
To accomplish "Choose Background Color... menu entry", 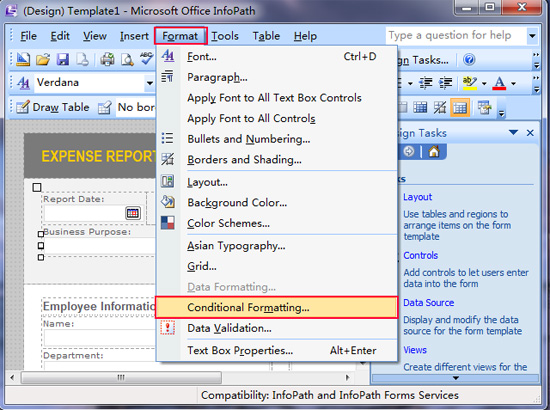I will pos(276,203).
